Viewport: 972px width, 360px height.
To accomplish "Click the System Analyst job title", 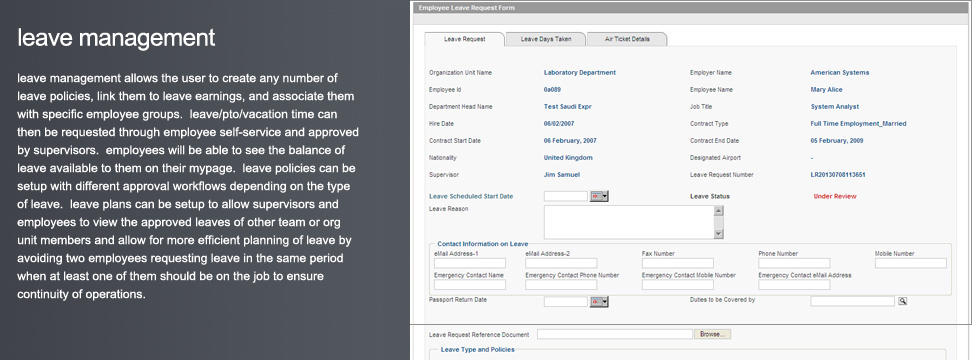I will point(834,107).
